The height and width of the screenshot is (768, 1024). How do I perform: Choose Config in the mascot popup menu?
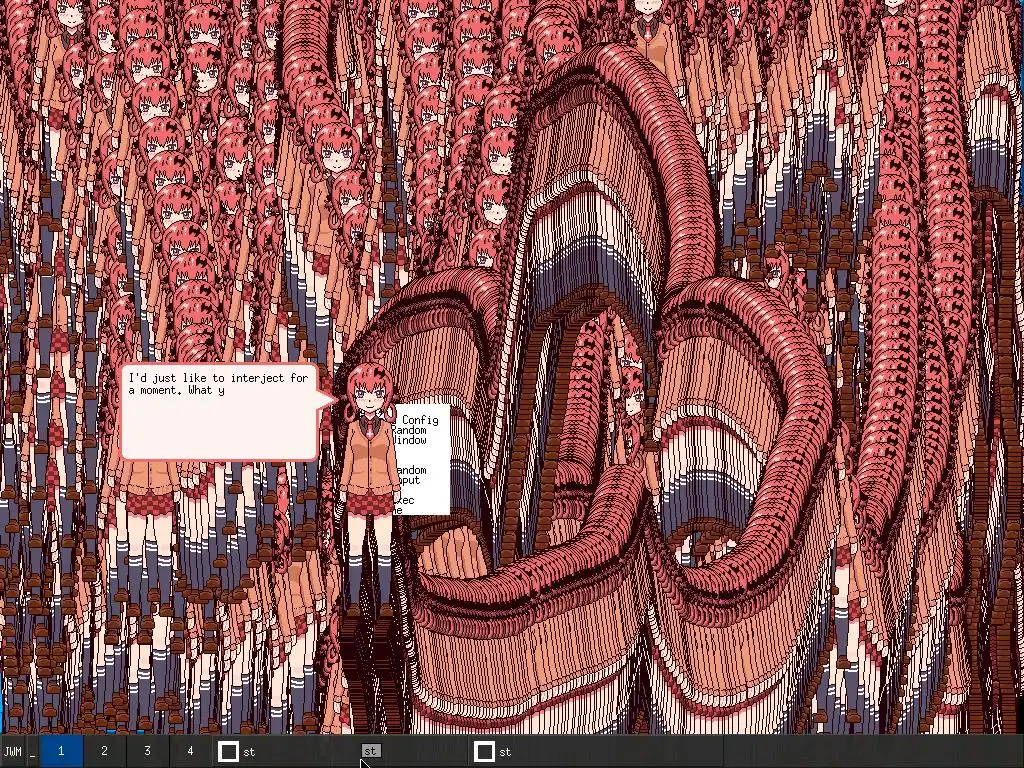[419, 420]
